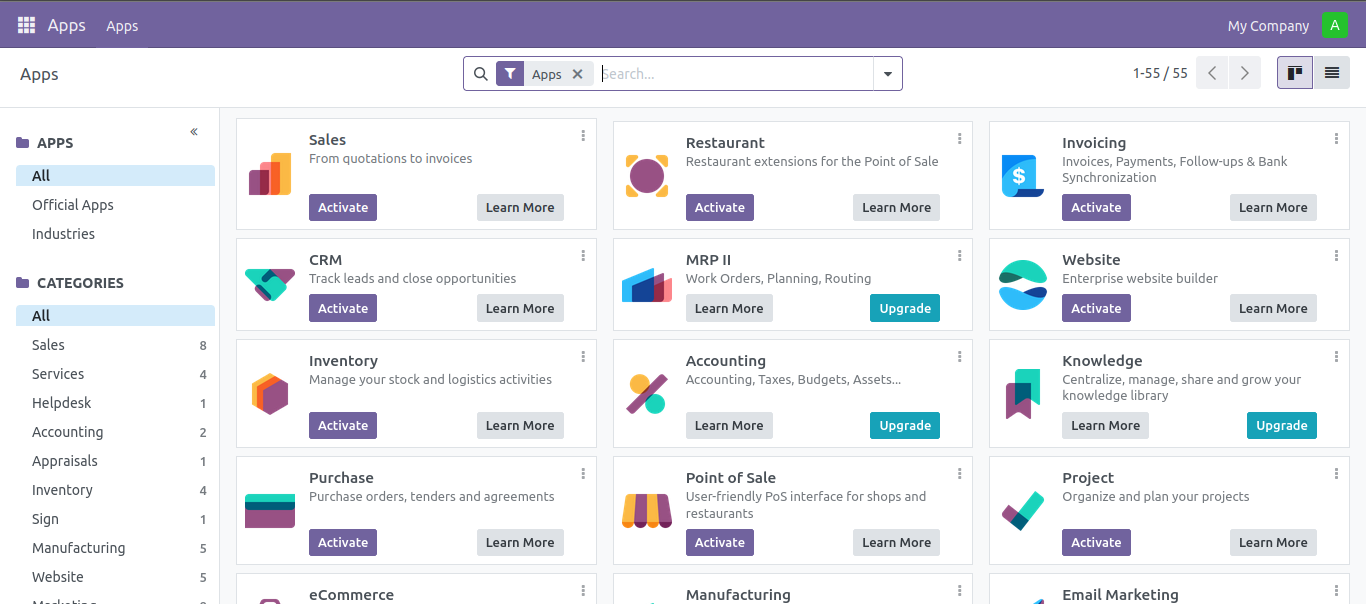1366x604 pixels.
Task: Open the Point of Sale card kebab menu
Action: [x=960, y=474]
